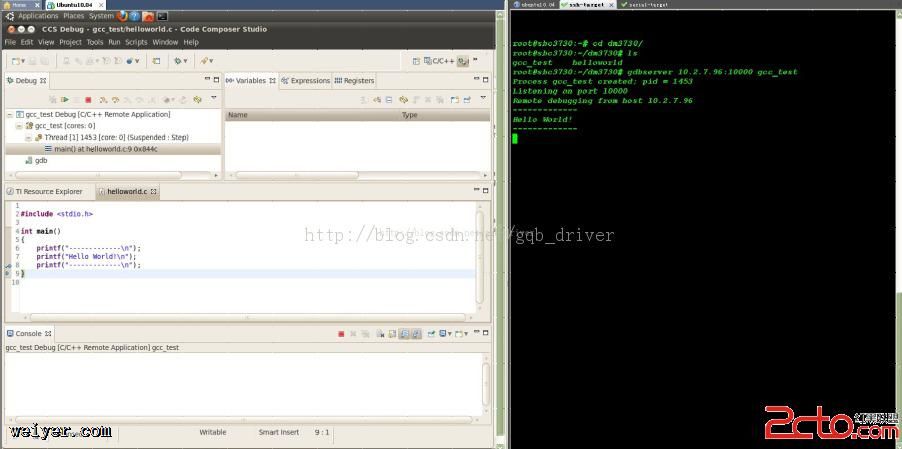Open the Project menu in menu bar
Screen dimensions: 902x449
click(x=70, y=42)
